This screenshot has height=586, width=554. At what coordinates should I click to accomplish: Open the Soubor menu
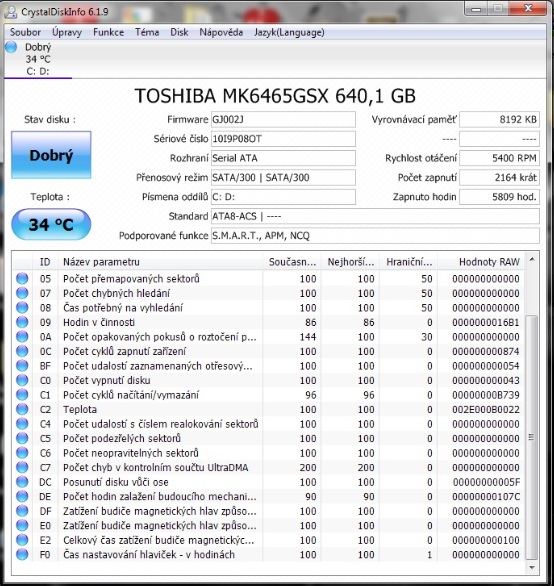(25, 33)
